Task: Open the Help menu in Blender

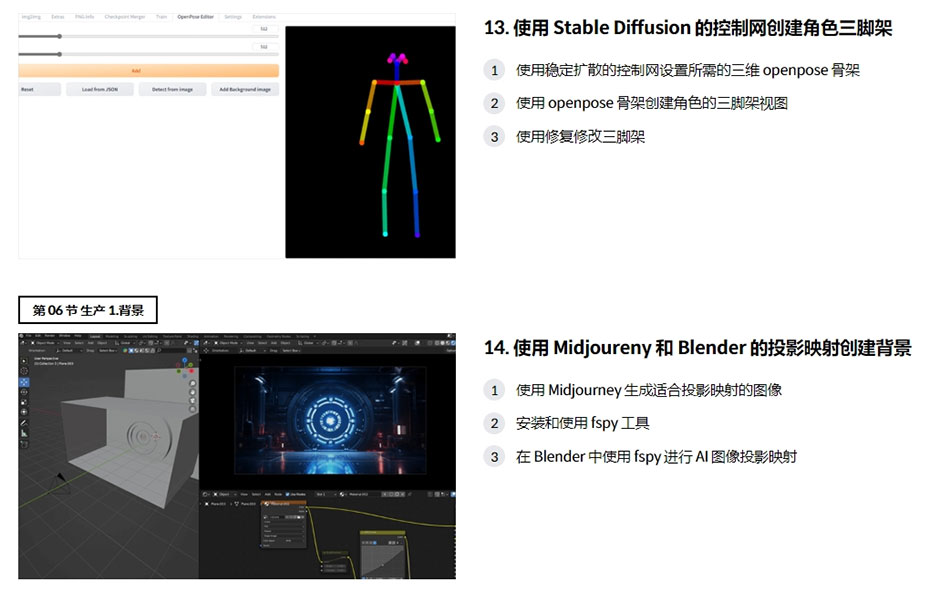Action: click(x=78, y=336)
